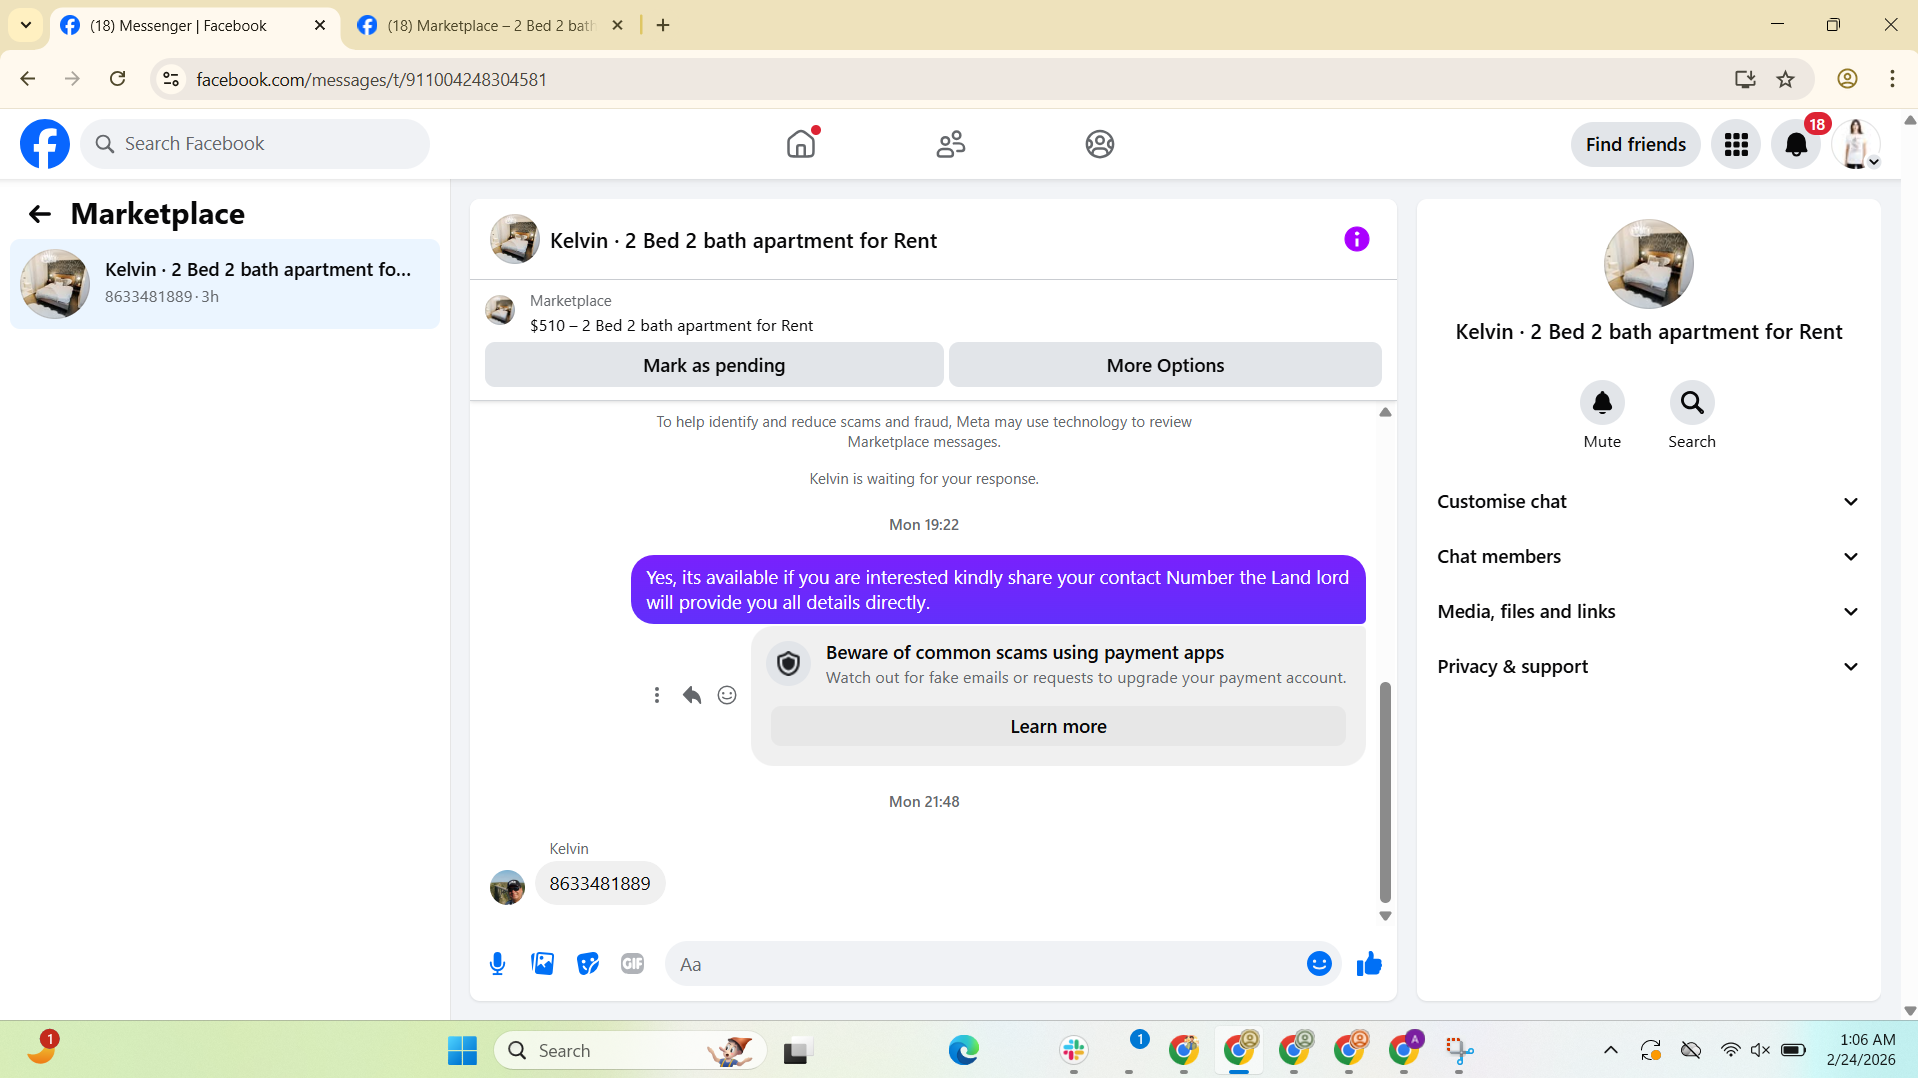Bookmark this page with the star icon
This screenshot has height=1078, width=1918.
click(x=1785, y=79)
